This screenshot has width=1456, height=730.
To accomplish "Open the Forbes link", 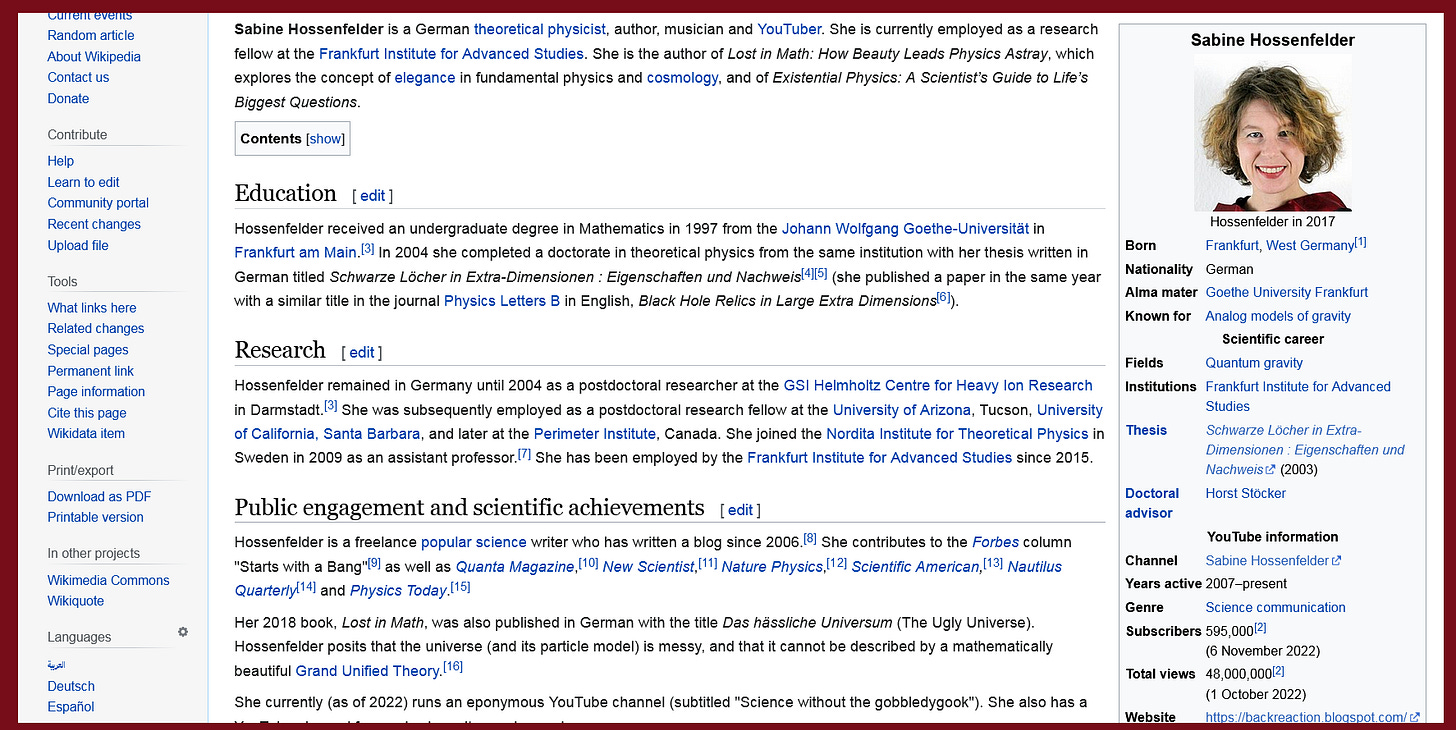I will 995,542.
